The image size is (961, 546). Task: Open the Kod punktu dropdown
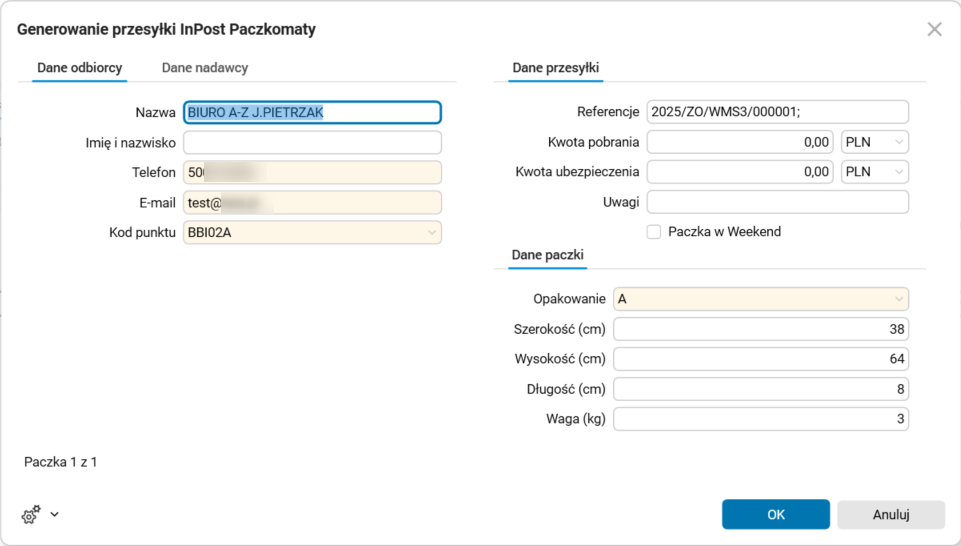pos(432,233)
